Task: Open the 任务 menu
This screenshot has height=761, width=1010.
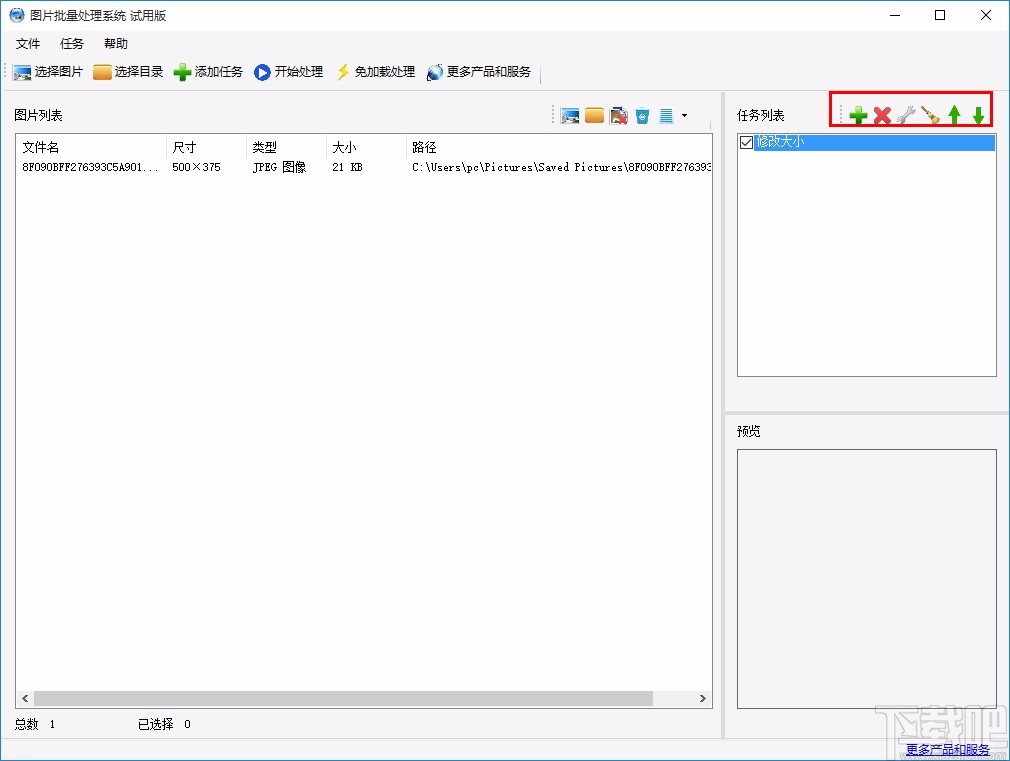Action: 70,43
